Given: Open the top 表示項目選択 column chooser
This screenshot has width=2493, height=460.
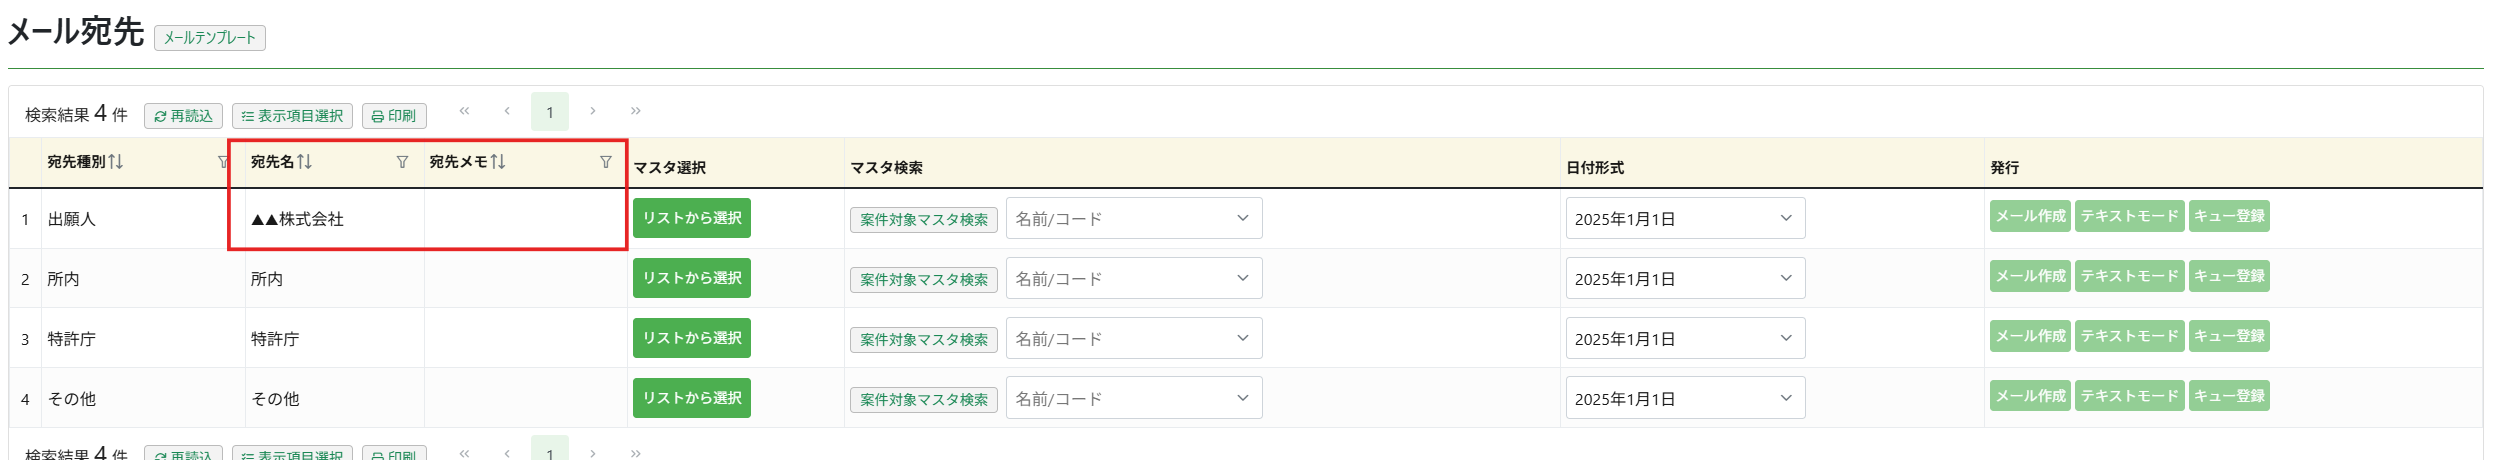Looking at the screenshot, I should point(292,116).
